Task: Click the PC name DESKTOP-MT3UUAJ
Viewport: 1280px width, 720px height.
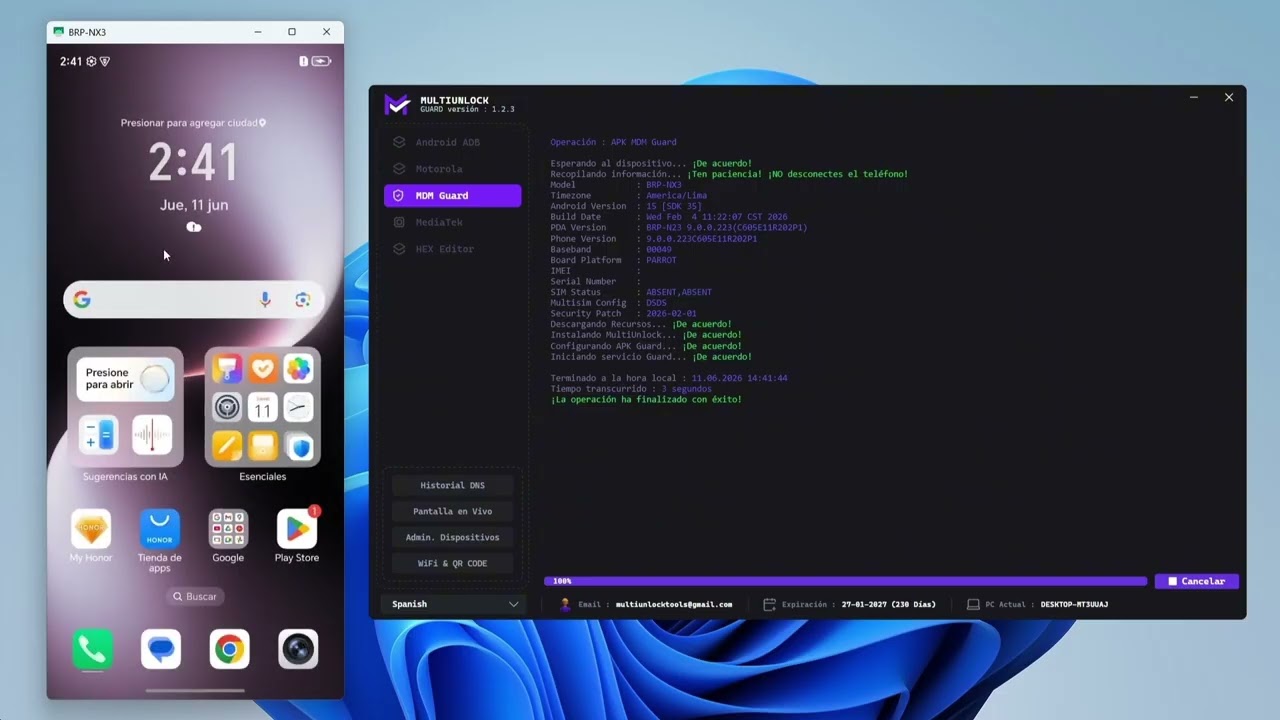Action: [x=1074, y=604]
